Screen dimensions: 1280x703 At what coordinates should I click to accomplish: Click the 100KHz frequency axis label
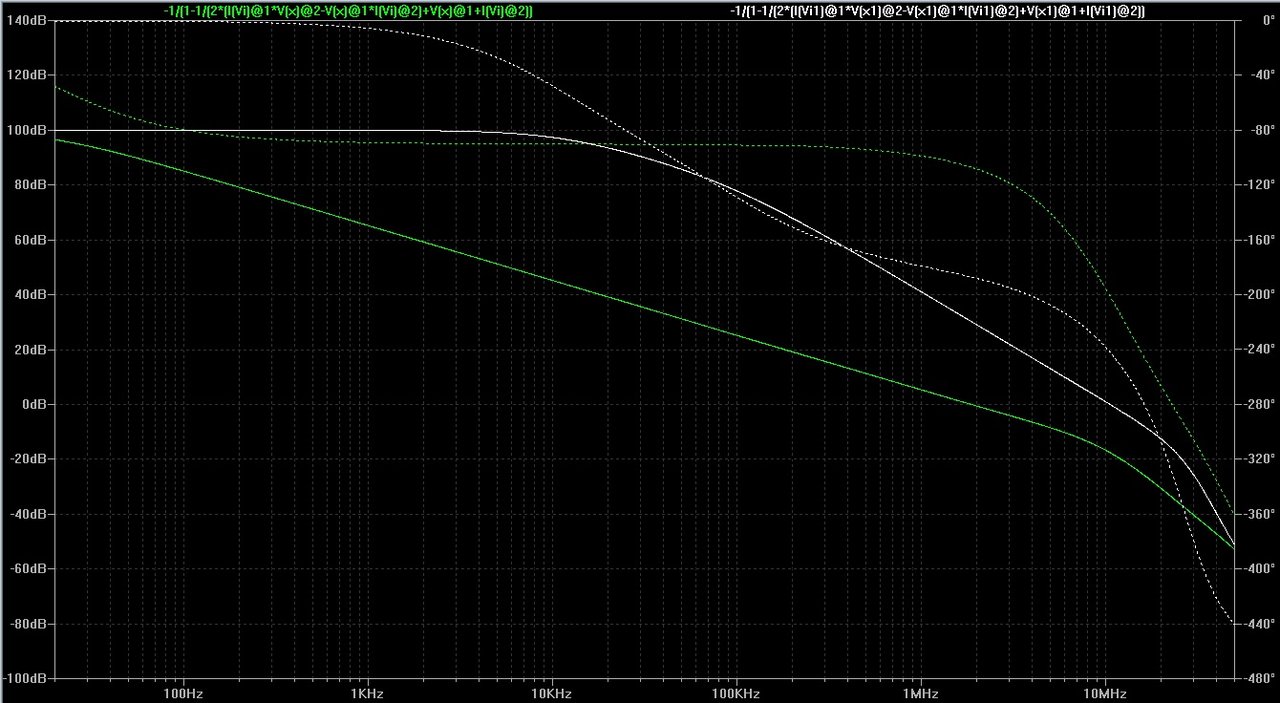(736, 693)
